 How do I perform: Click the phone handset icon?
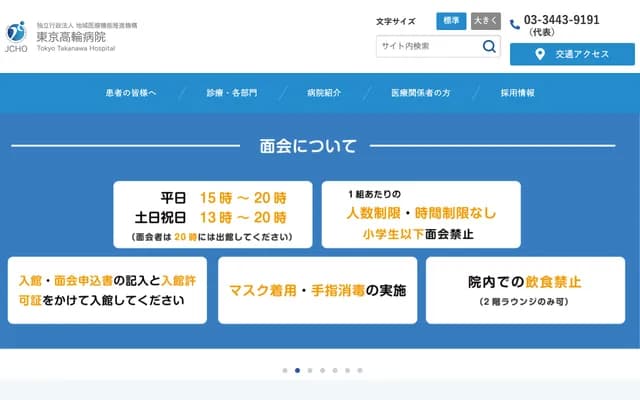pos(515,24)
